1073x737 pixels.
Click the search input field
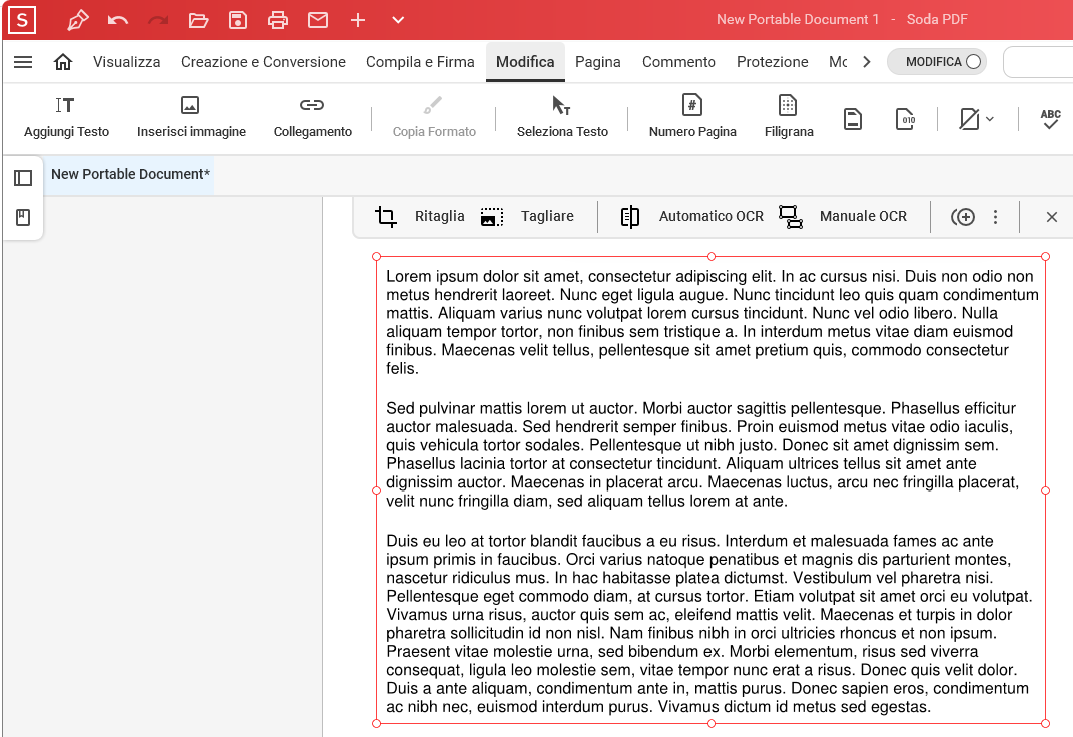pyautogui.click(x=1038, y=62)
